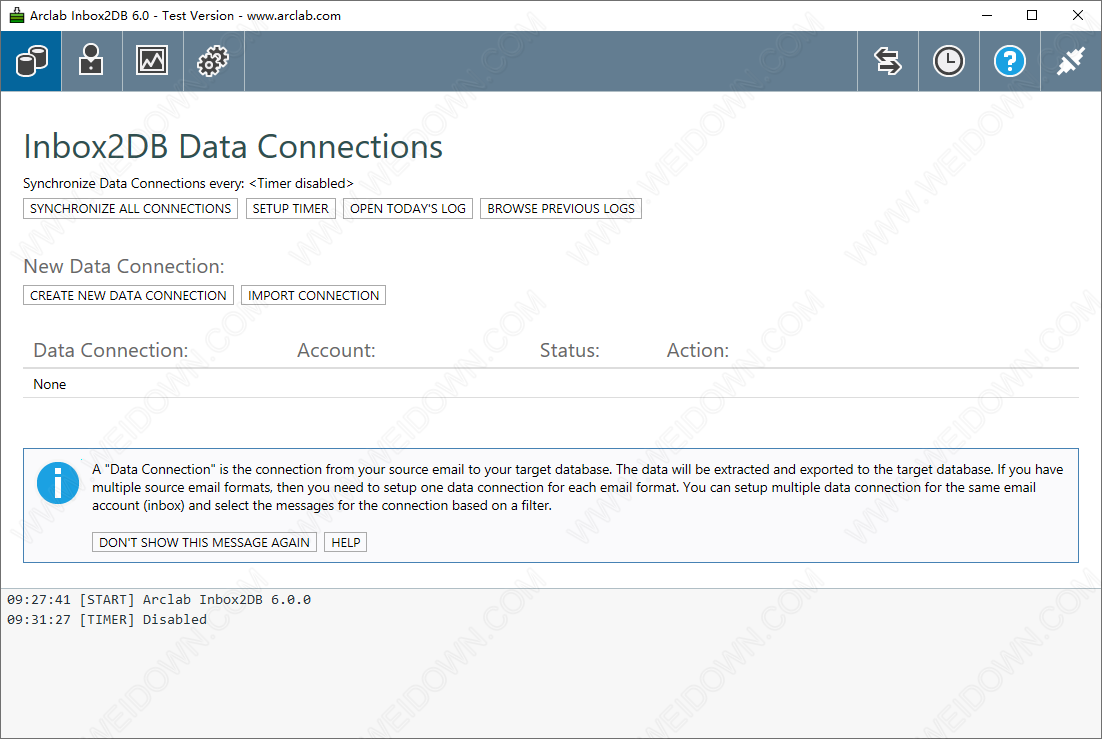The width and height of the screenshot is (1102, 739).
Task: Click IMPORT CONNECTION button
Action: click(x=313, y=295)
